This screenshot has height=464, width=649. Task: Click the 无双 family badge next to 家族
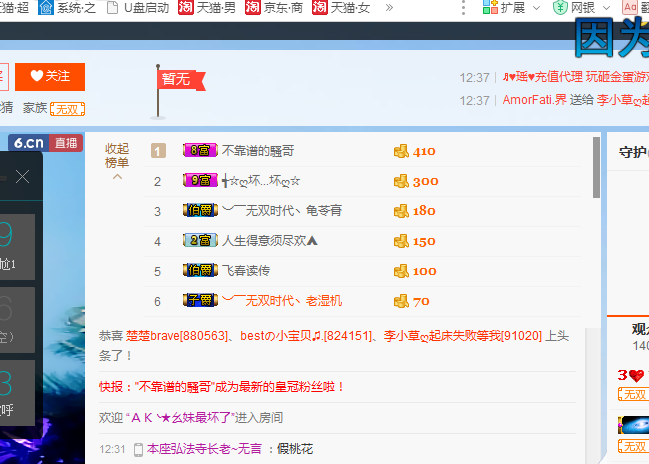(x=67, y=109)
